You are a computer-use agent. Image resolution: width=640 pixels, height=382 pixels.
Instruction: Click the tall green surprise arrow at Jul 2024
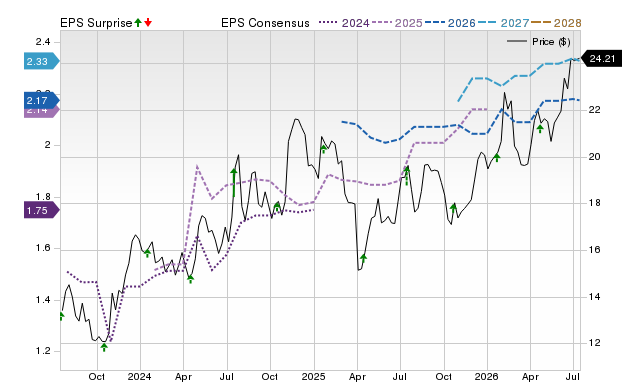pyautogui.click(x=234, y=182)
